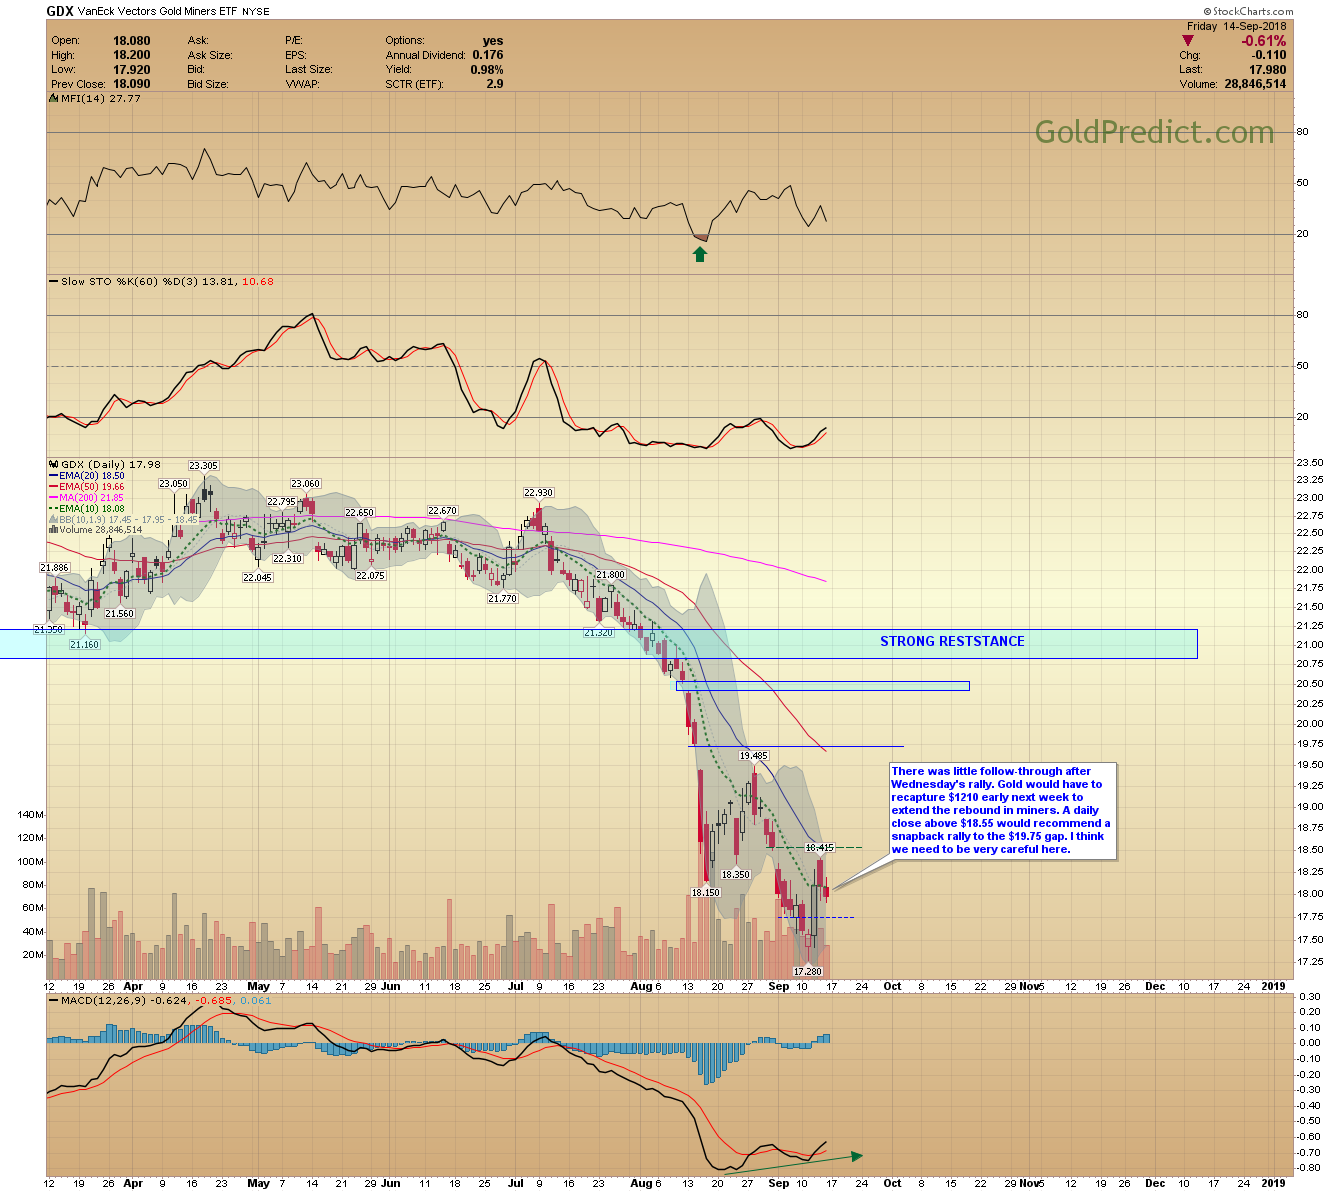This screenshot has height=1192, width=1340.
Task: Click the Annual Dividend 0.176 value
Action: (x=488, y=55)
